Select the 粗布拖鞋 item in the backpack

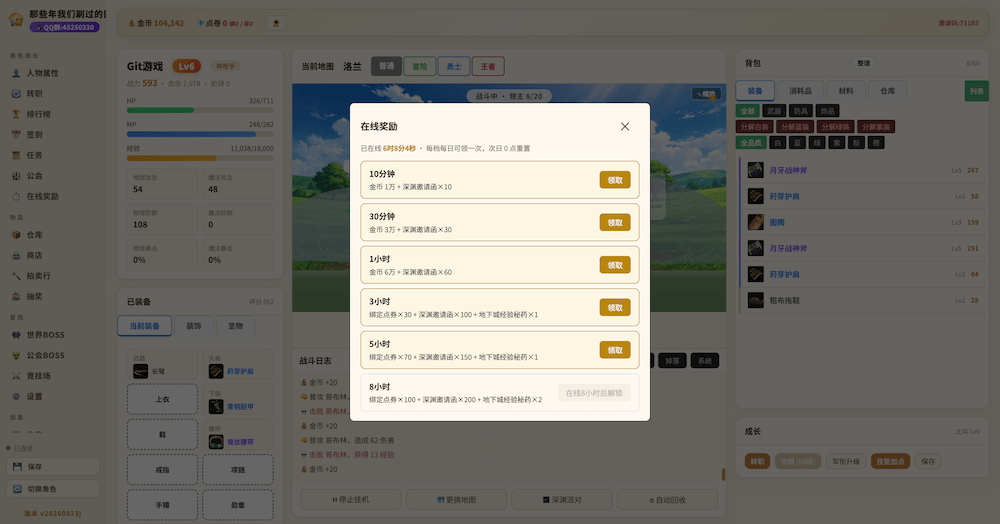coord(862,300)
